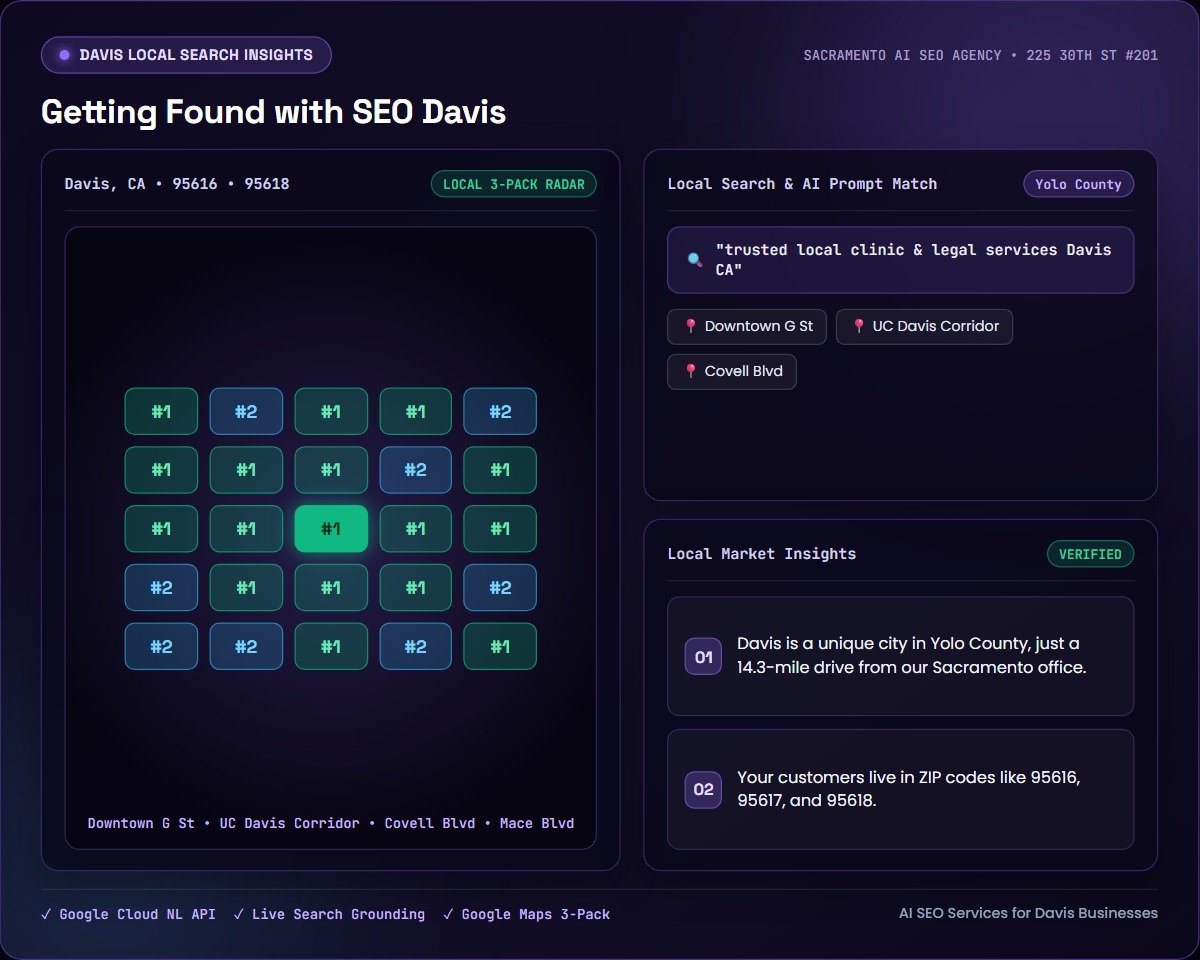Image resolution: width=1200 pixels, height=960 pixels.
Task: Click the magnifier icon in the search prompt box
Action: point(695,260)
